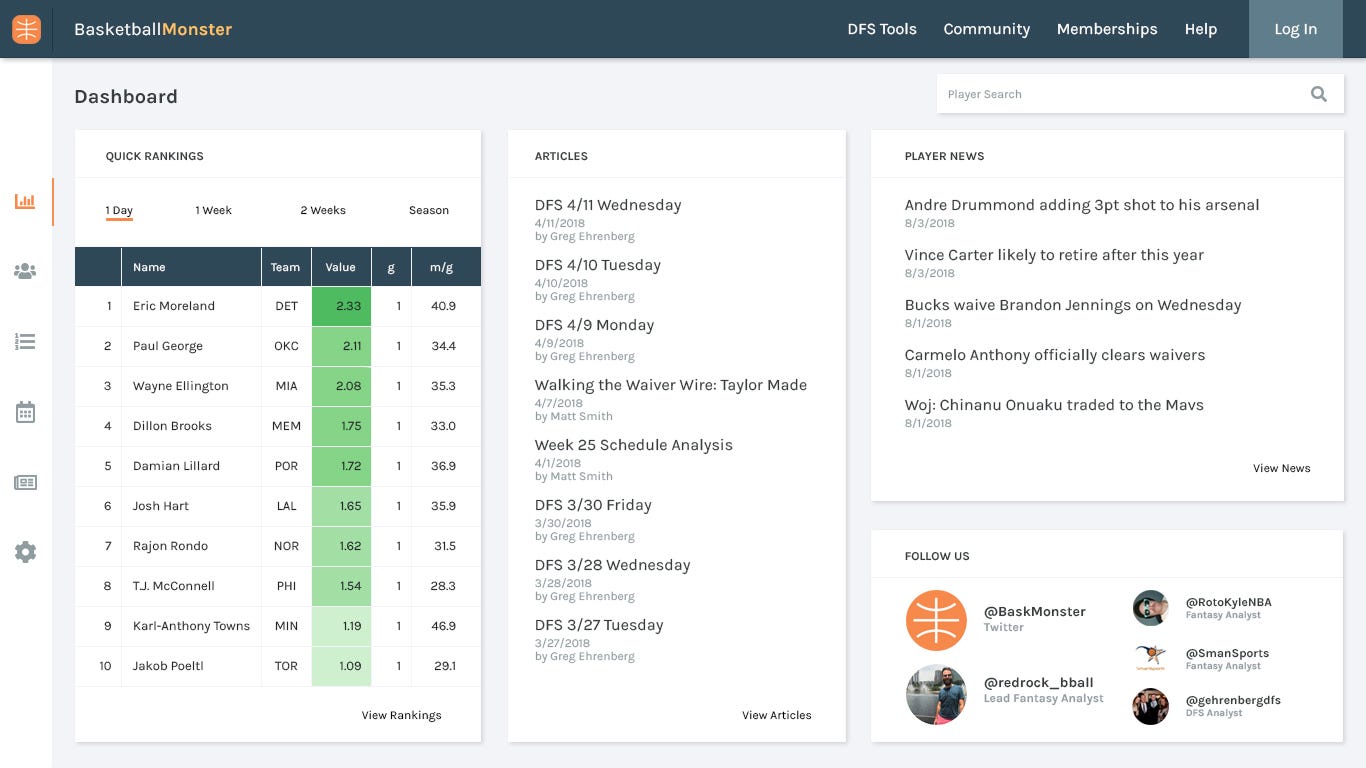
Task: Select the 2 Weeks rankings tab
Action: 323,211
